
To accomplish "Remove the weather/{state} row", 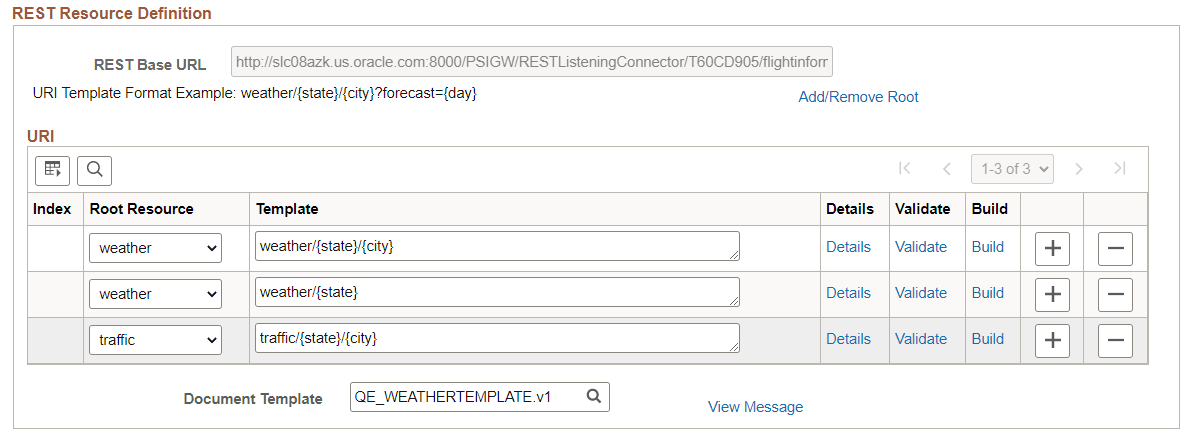I will [1115, 295].
